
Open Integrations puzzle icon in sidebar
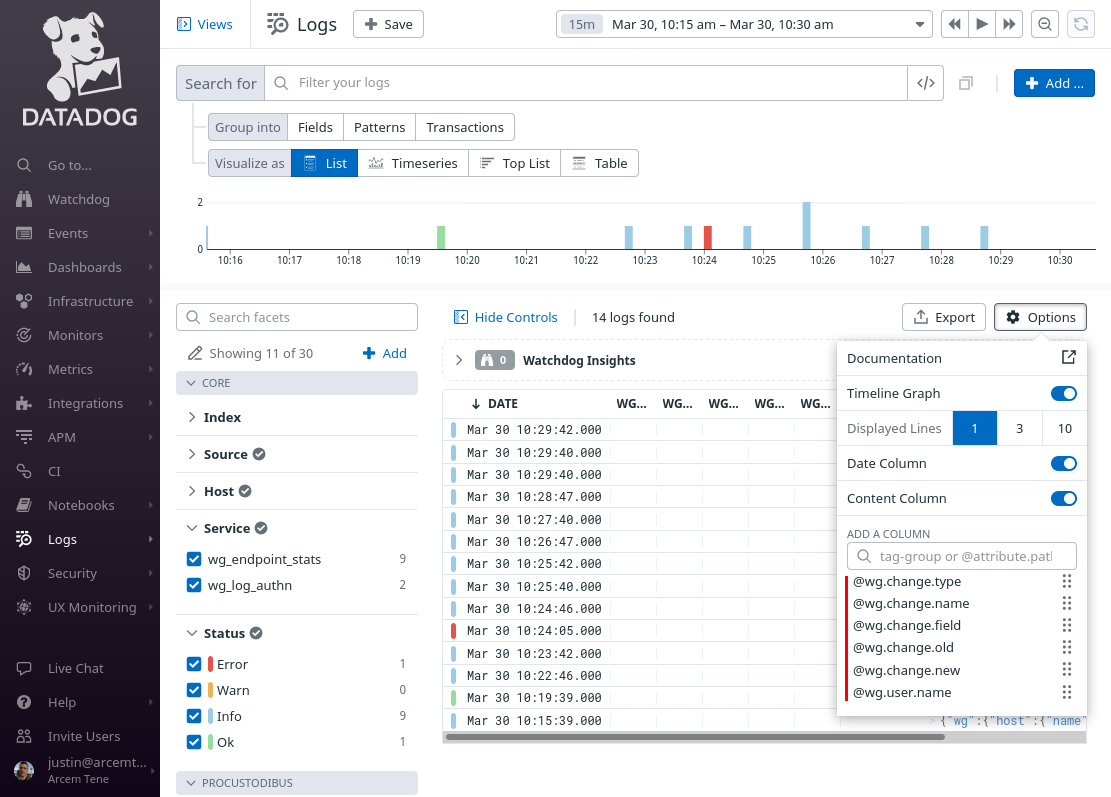(x=24, y=403)
